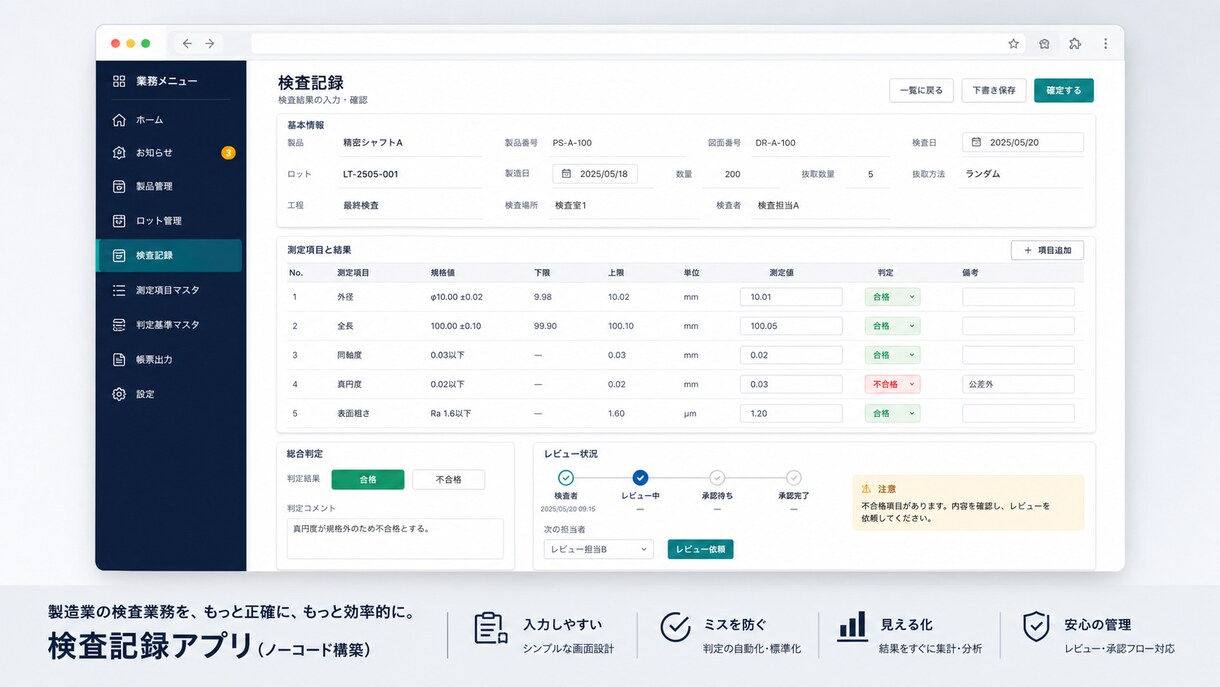The image size is (1220, 687).
Task: Click the お知らせ notification icon
Action: click(x=119, y=153)
